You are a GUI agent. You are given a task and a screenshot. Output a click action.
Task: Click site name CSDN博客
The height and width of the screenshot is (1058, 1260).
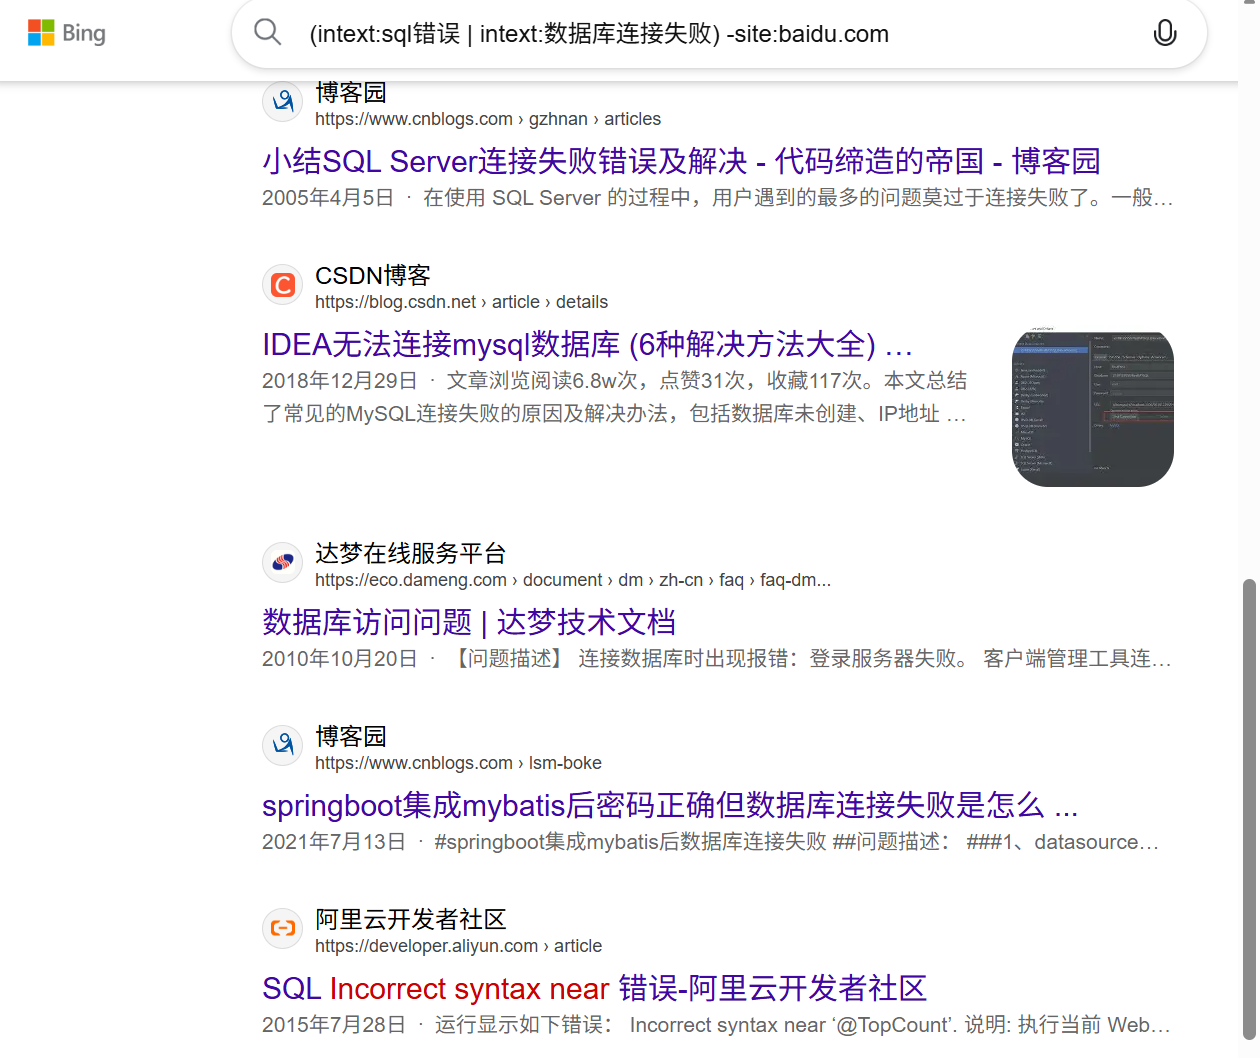pos(373,275)
